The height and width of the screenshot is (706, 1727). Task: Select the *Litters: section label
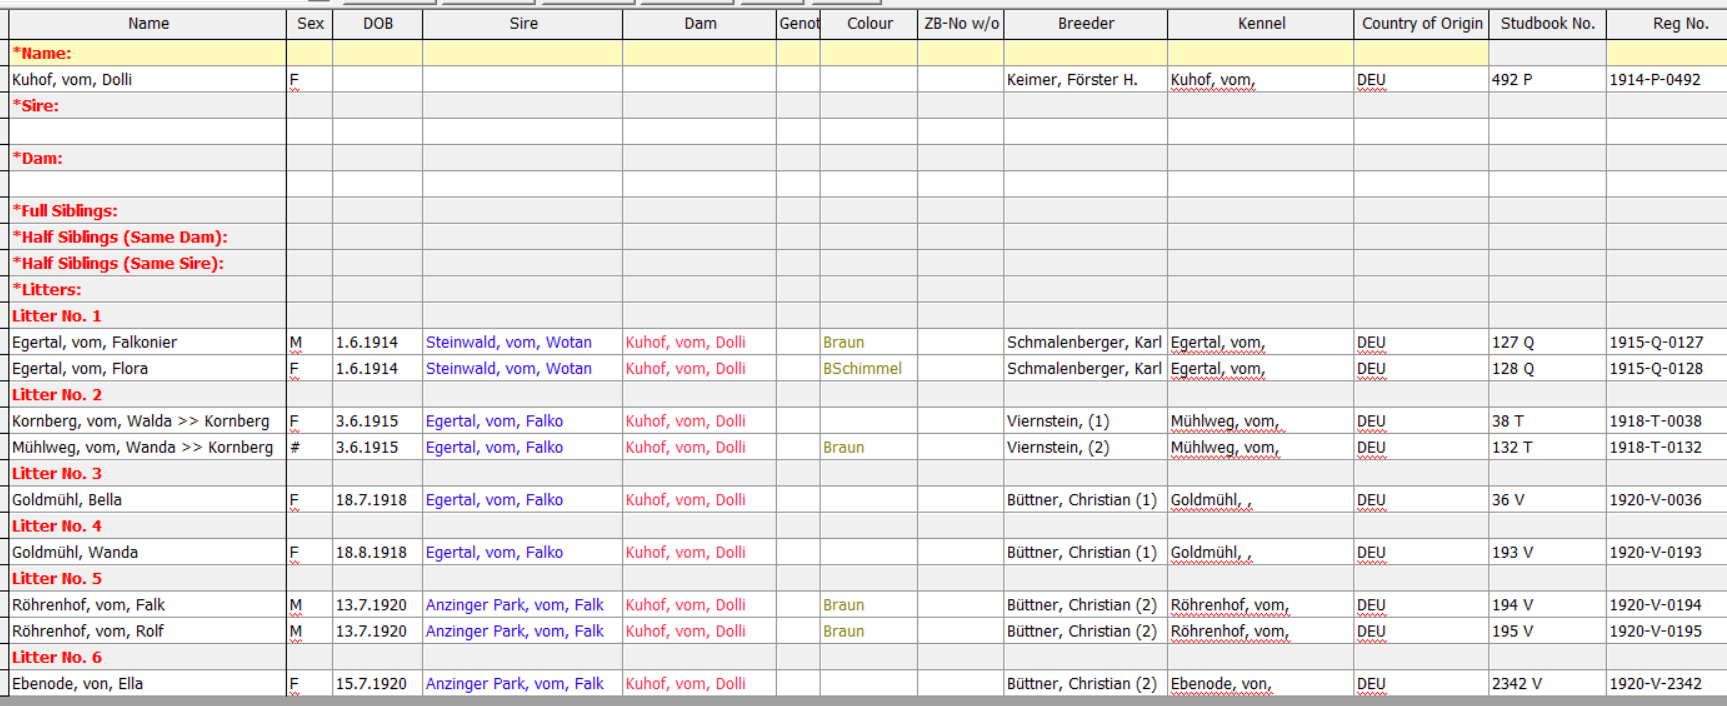click(x=47, y=289)
